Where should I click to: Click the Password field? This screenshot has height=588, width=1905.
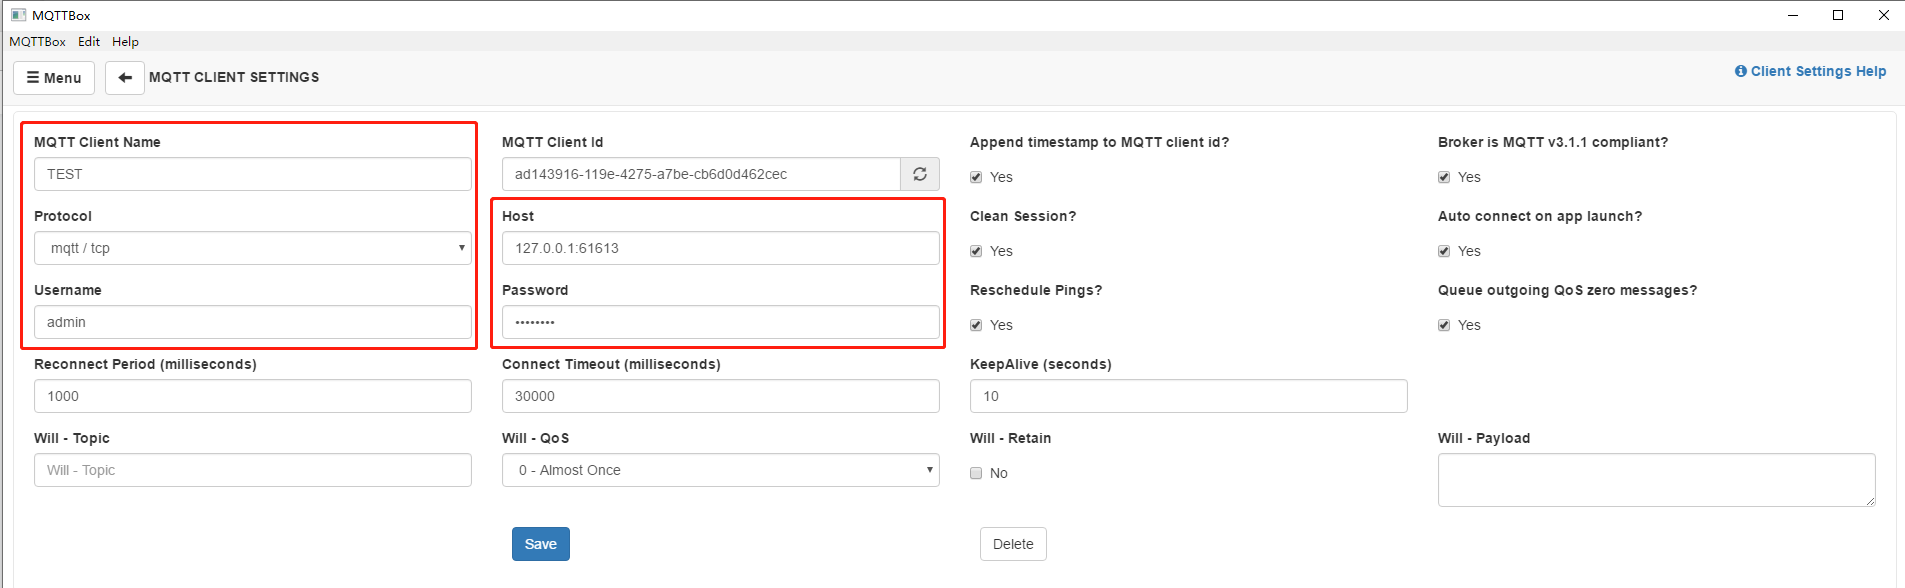721,322
